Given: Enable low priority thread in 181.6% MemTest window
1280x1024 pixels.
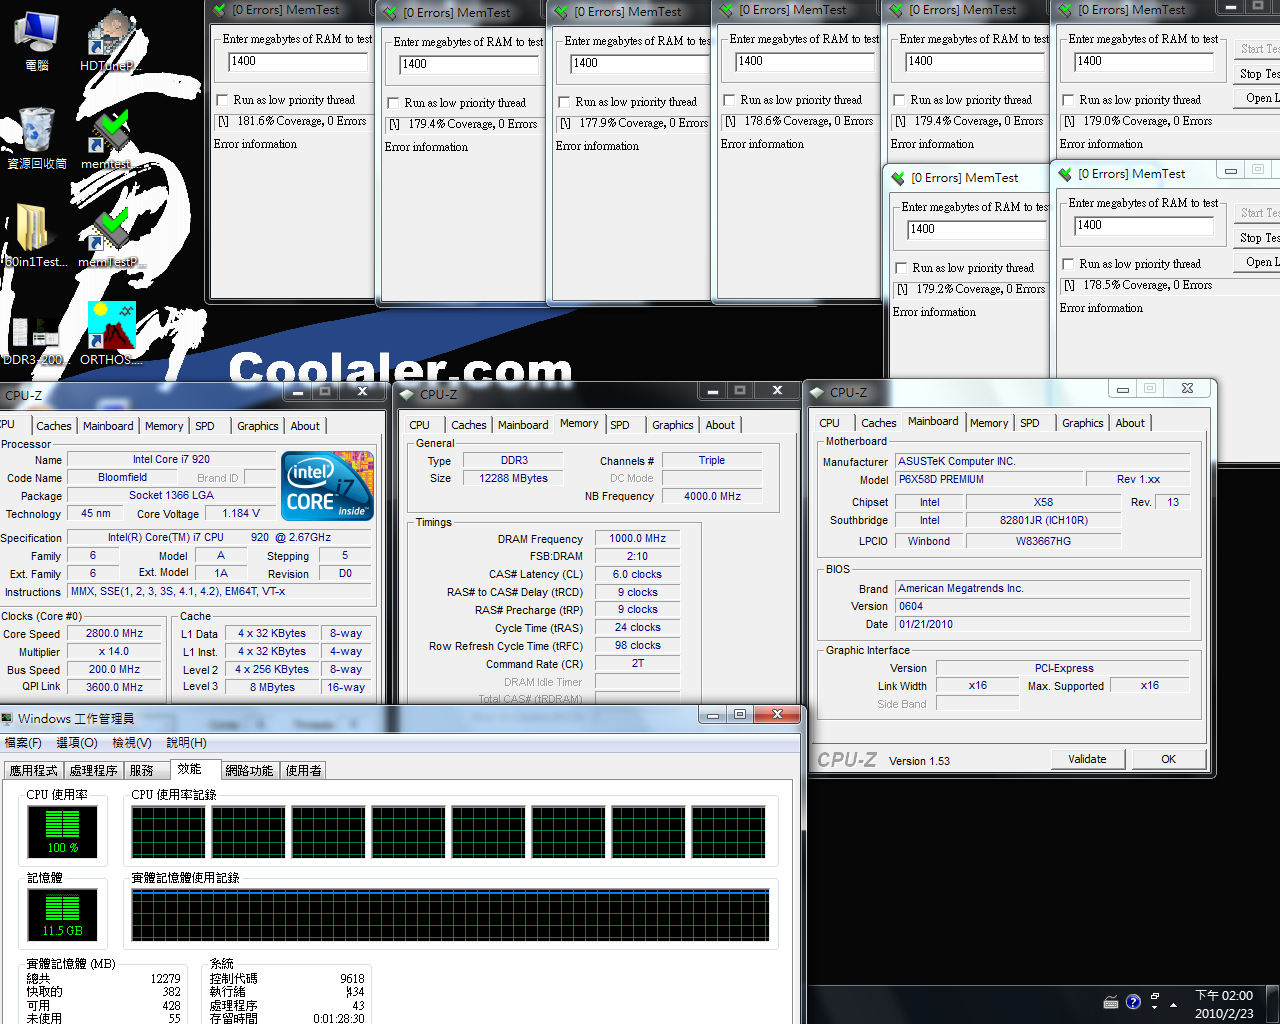Looking at the screenshot, I should click(x=223, y=100).
